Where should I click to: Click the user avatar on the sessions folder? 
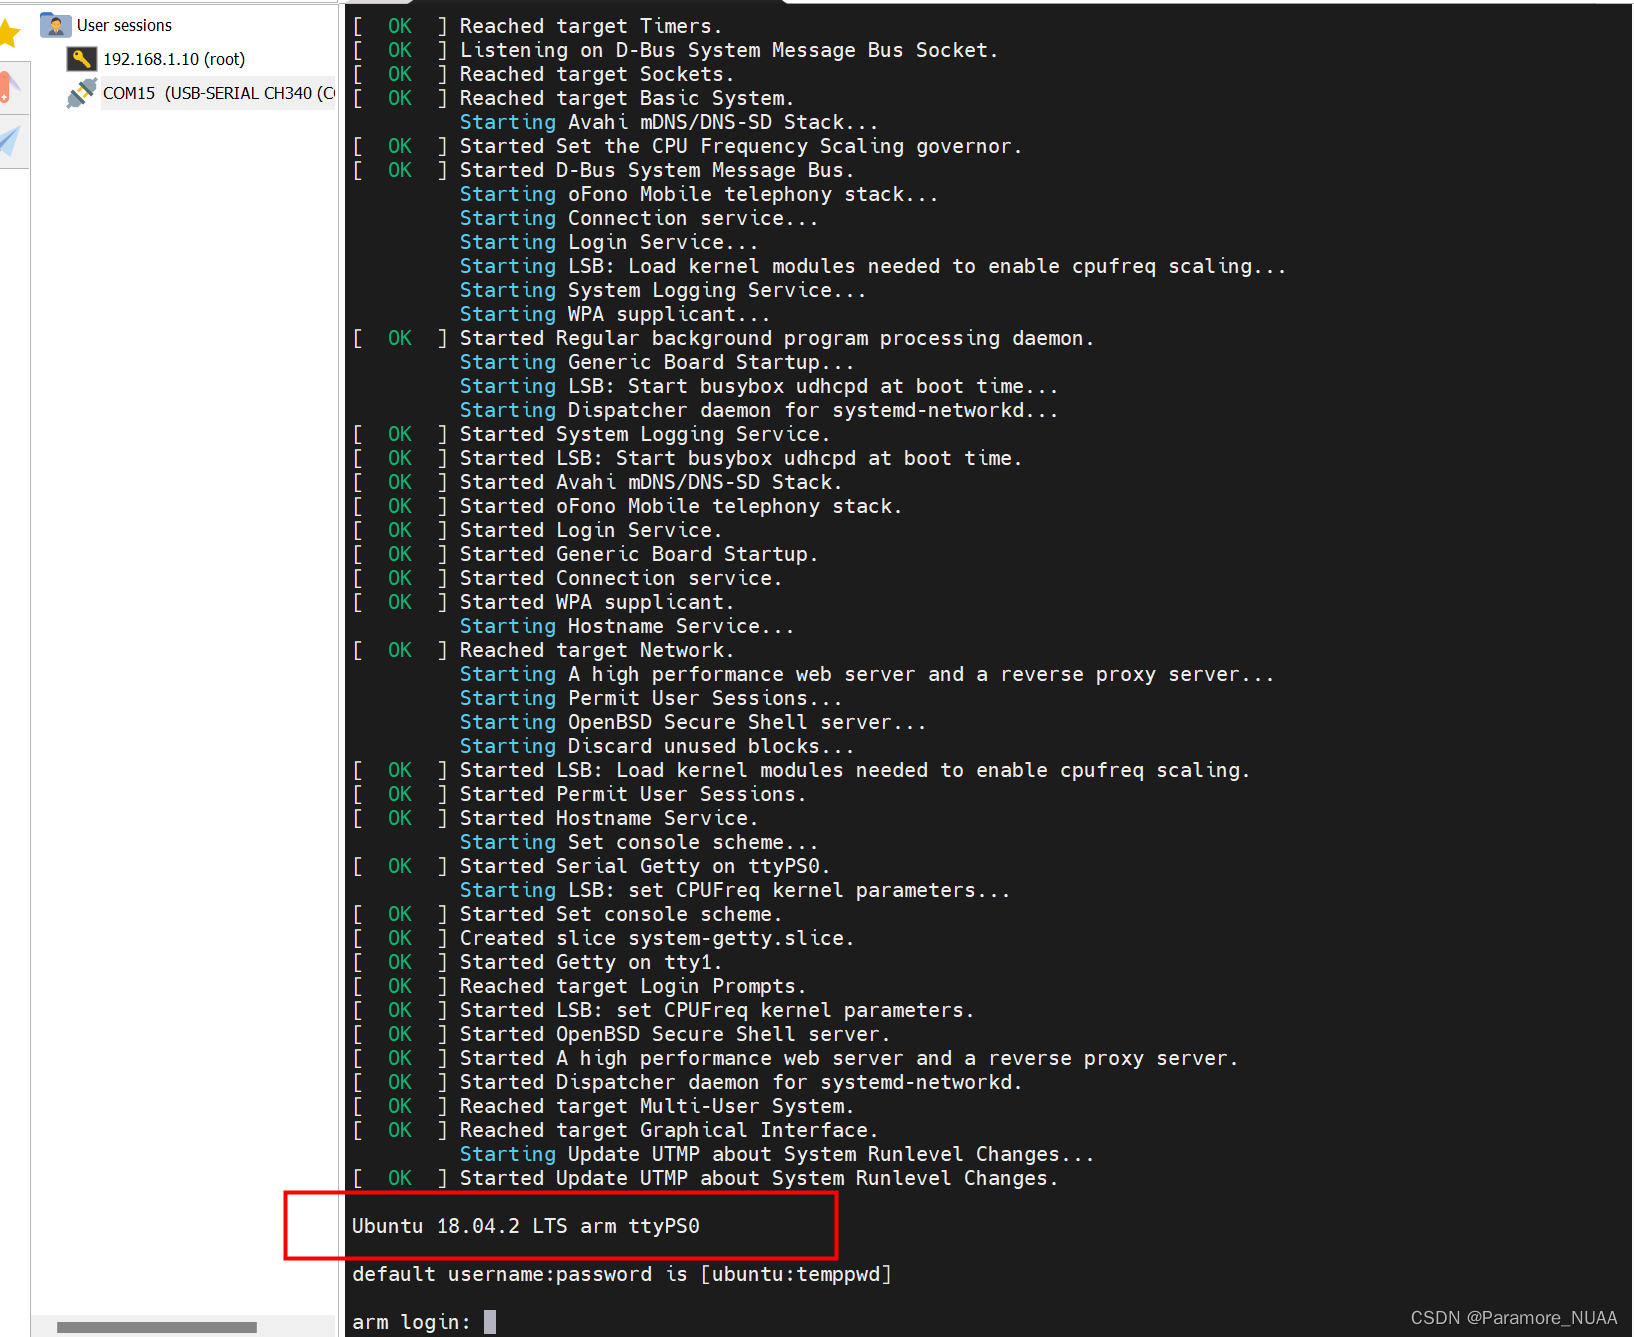(57, 25)
